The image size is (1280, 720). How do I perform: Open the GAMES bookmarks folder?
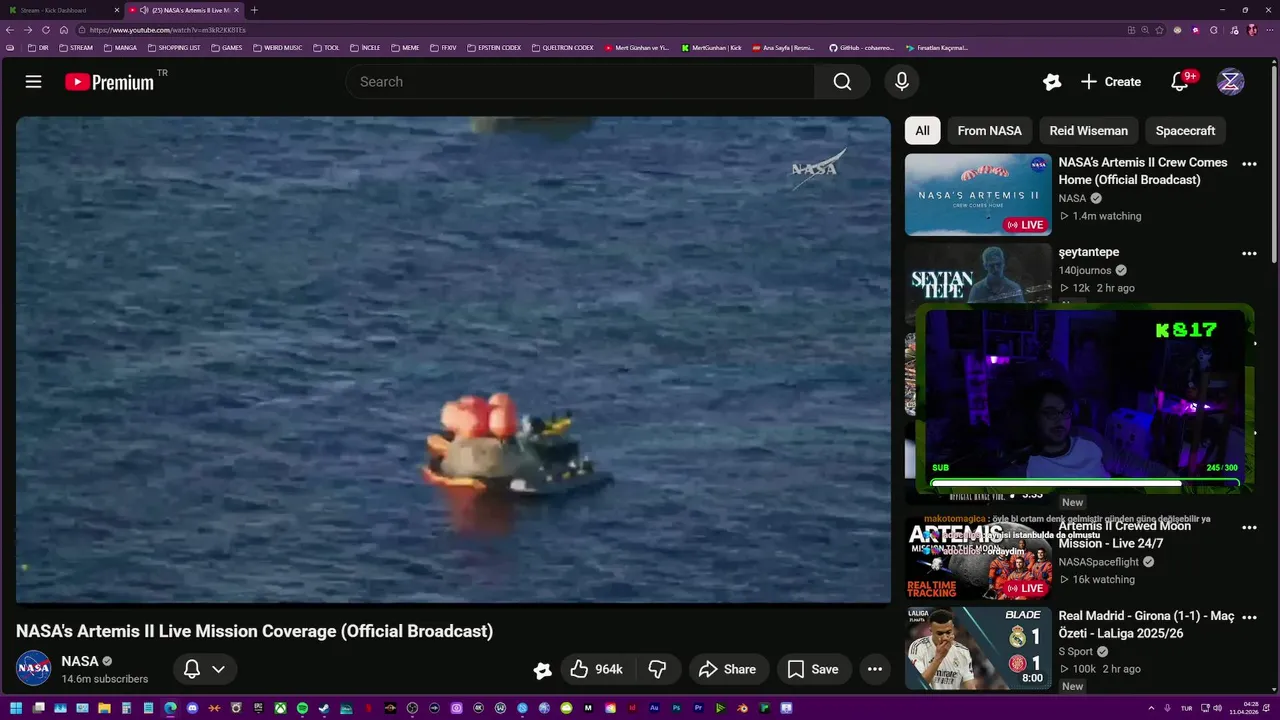[227, 47]
